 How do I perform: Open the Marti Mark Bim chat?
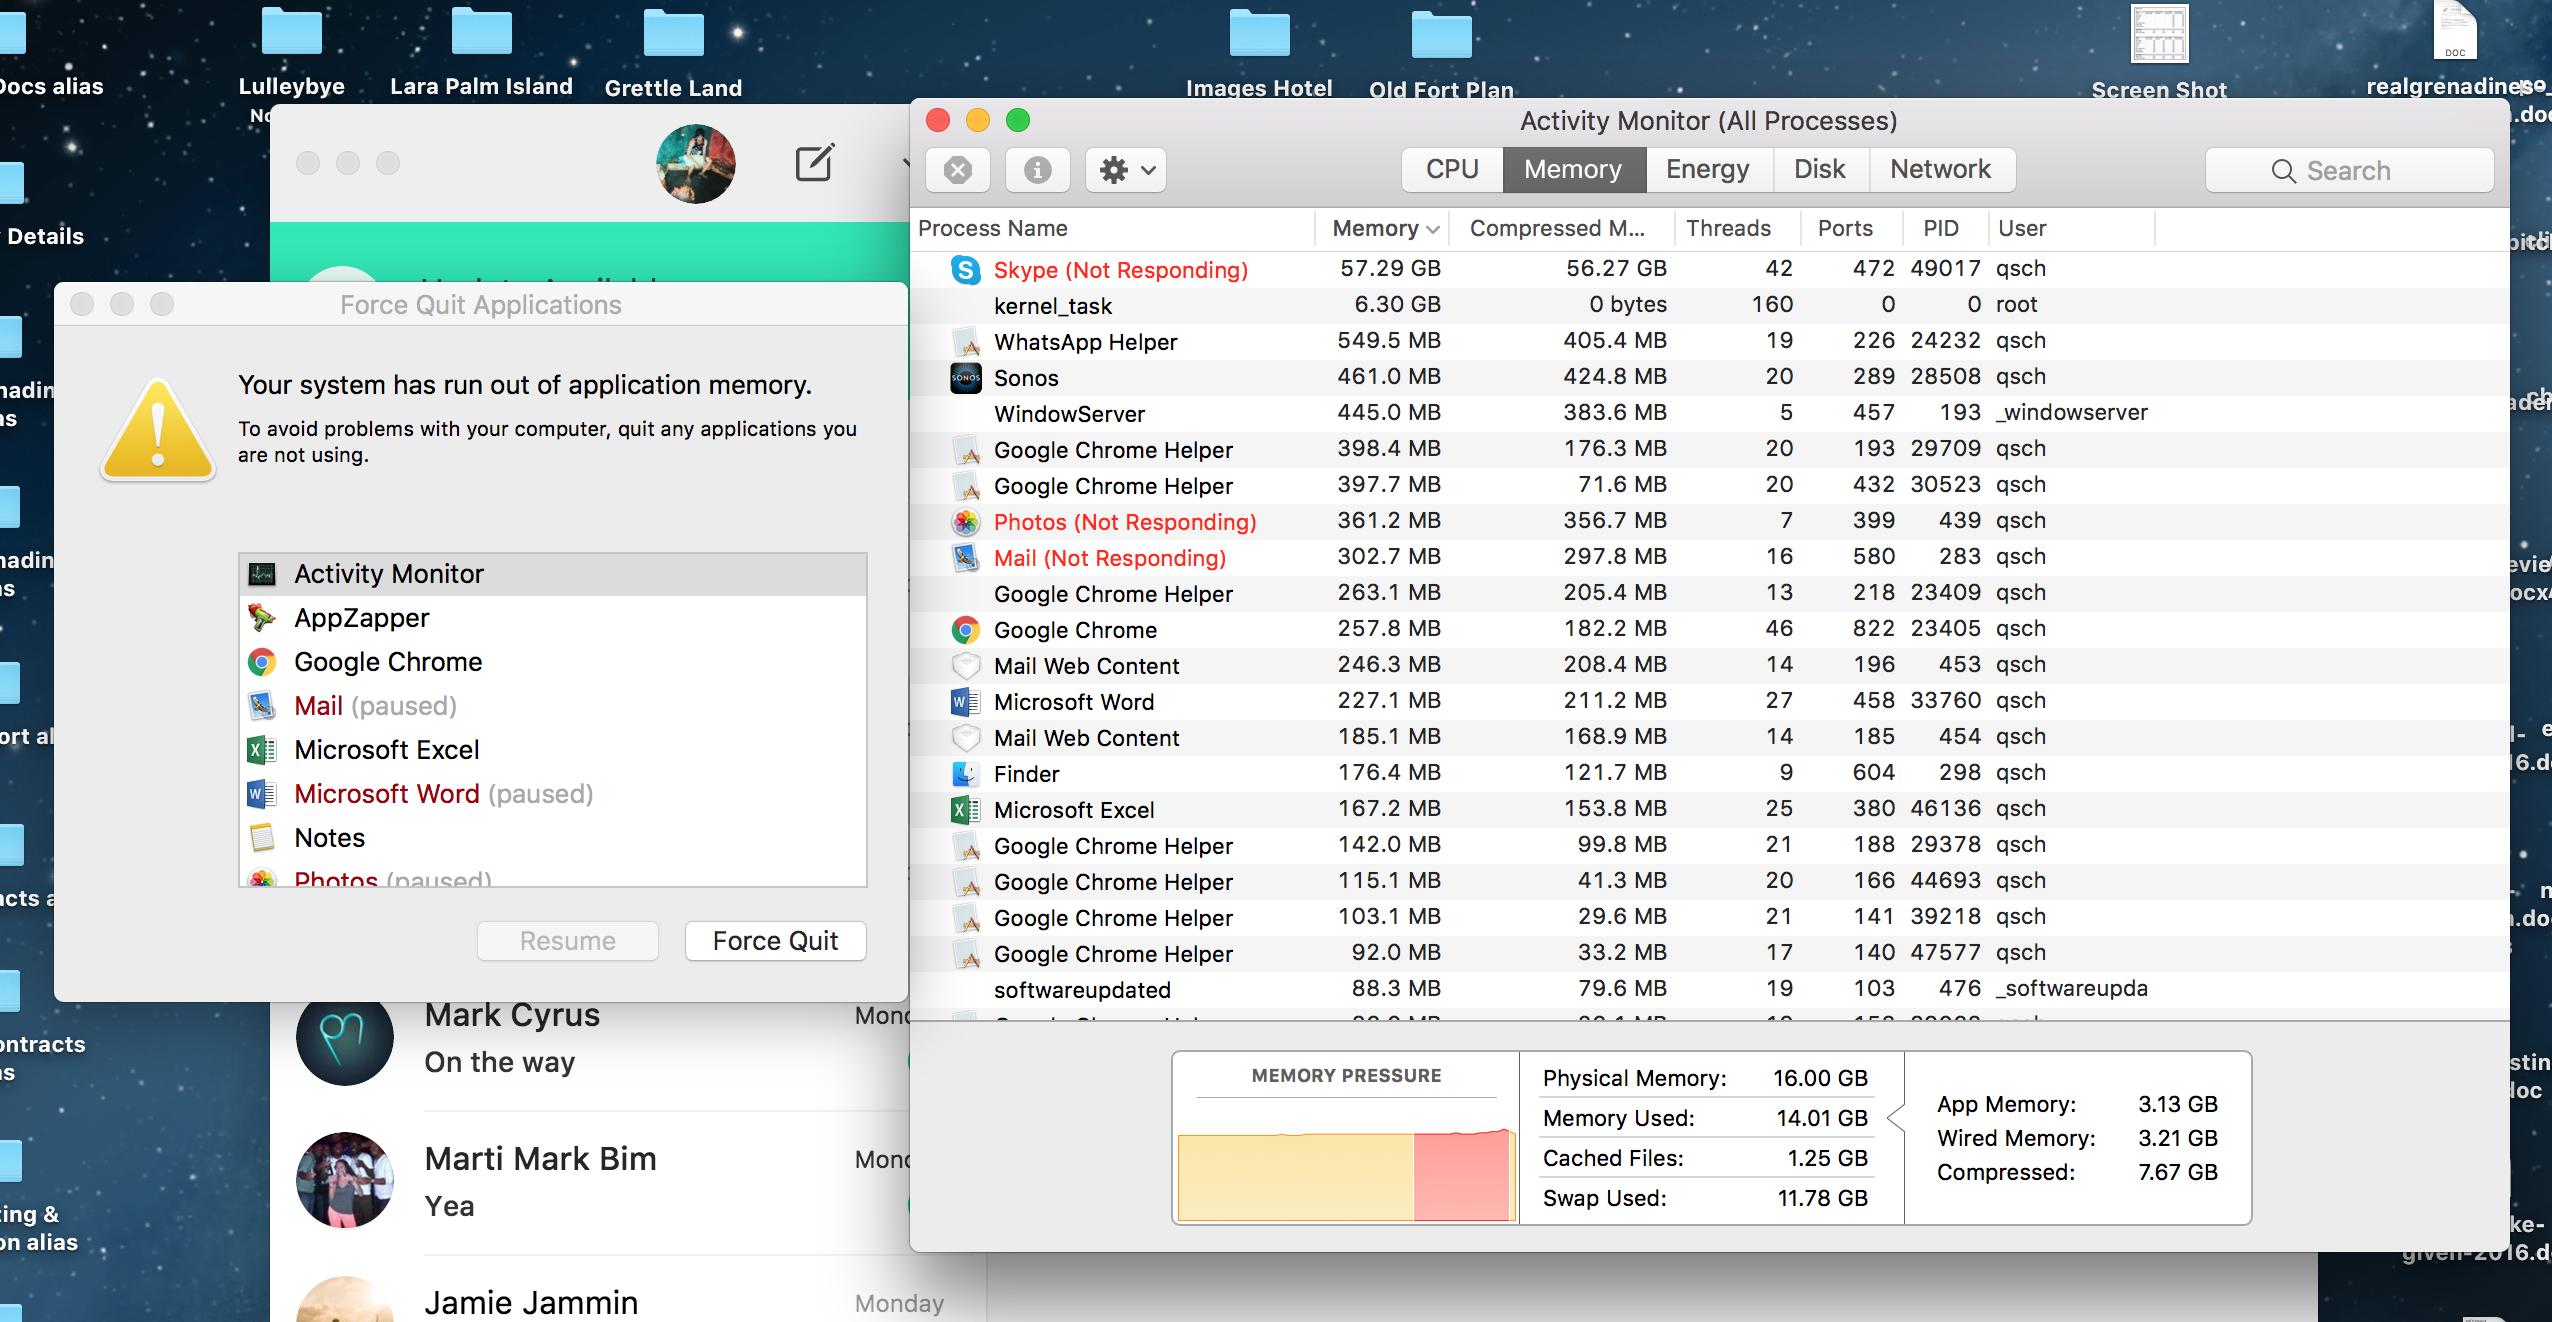click(590, 1182)
